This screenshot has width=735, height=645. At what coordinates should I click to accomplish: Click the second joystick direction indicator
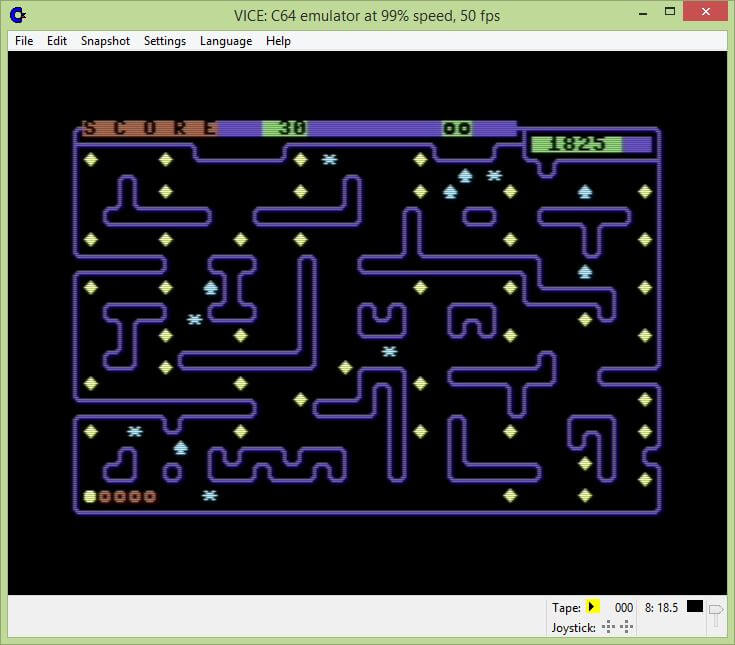coord(626,627)
